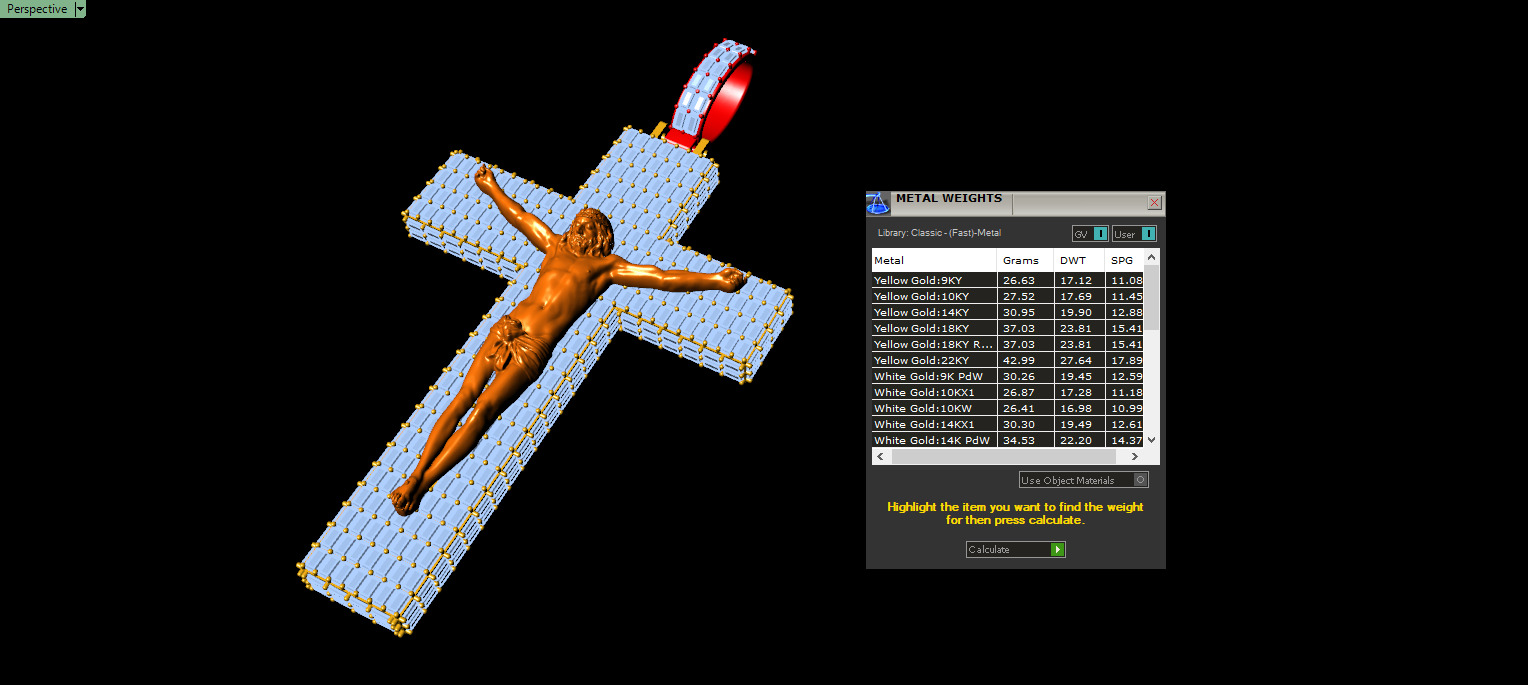Click the horizontal scroll-right arrow
The height and width of the screenshot is (685, 1528).
1137,456
